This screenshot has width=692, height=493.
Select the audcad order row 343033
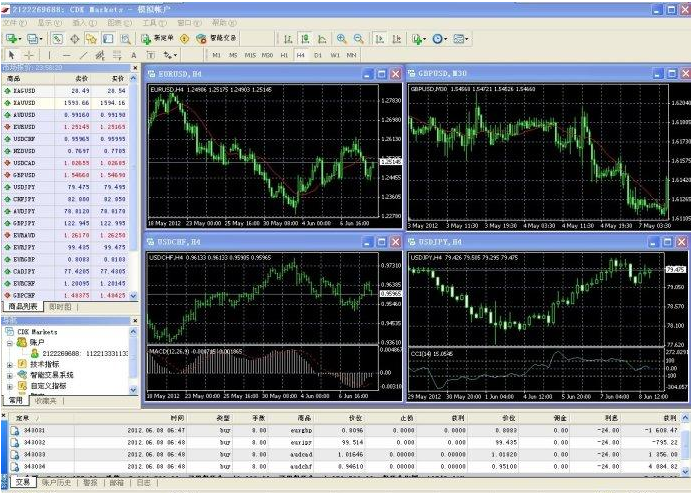345,455
